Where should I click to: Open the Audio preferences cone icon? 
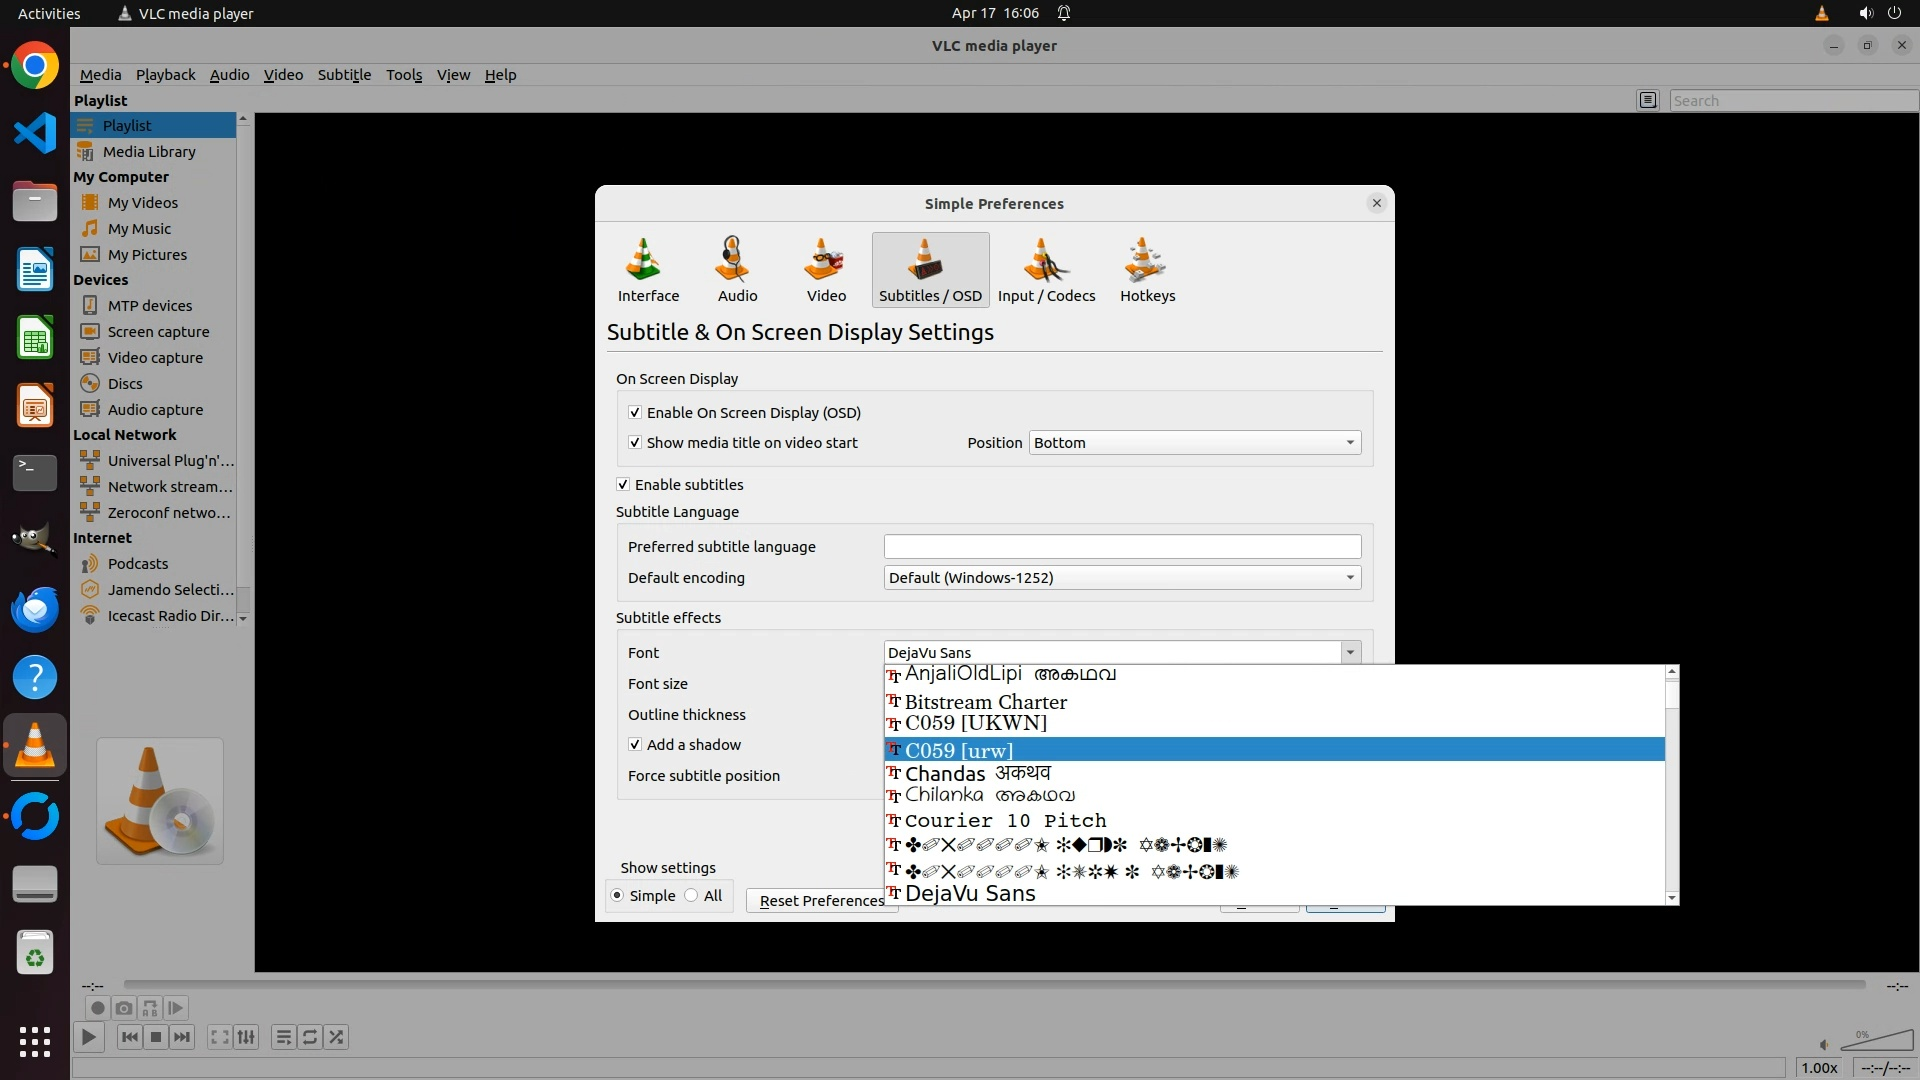point(737,268)
